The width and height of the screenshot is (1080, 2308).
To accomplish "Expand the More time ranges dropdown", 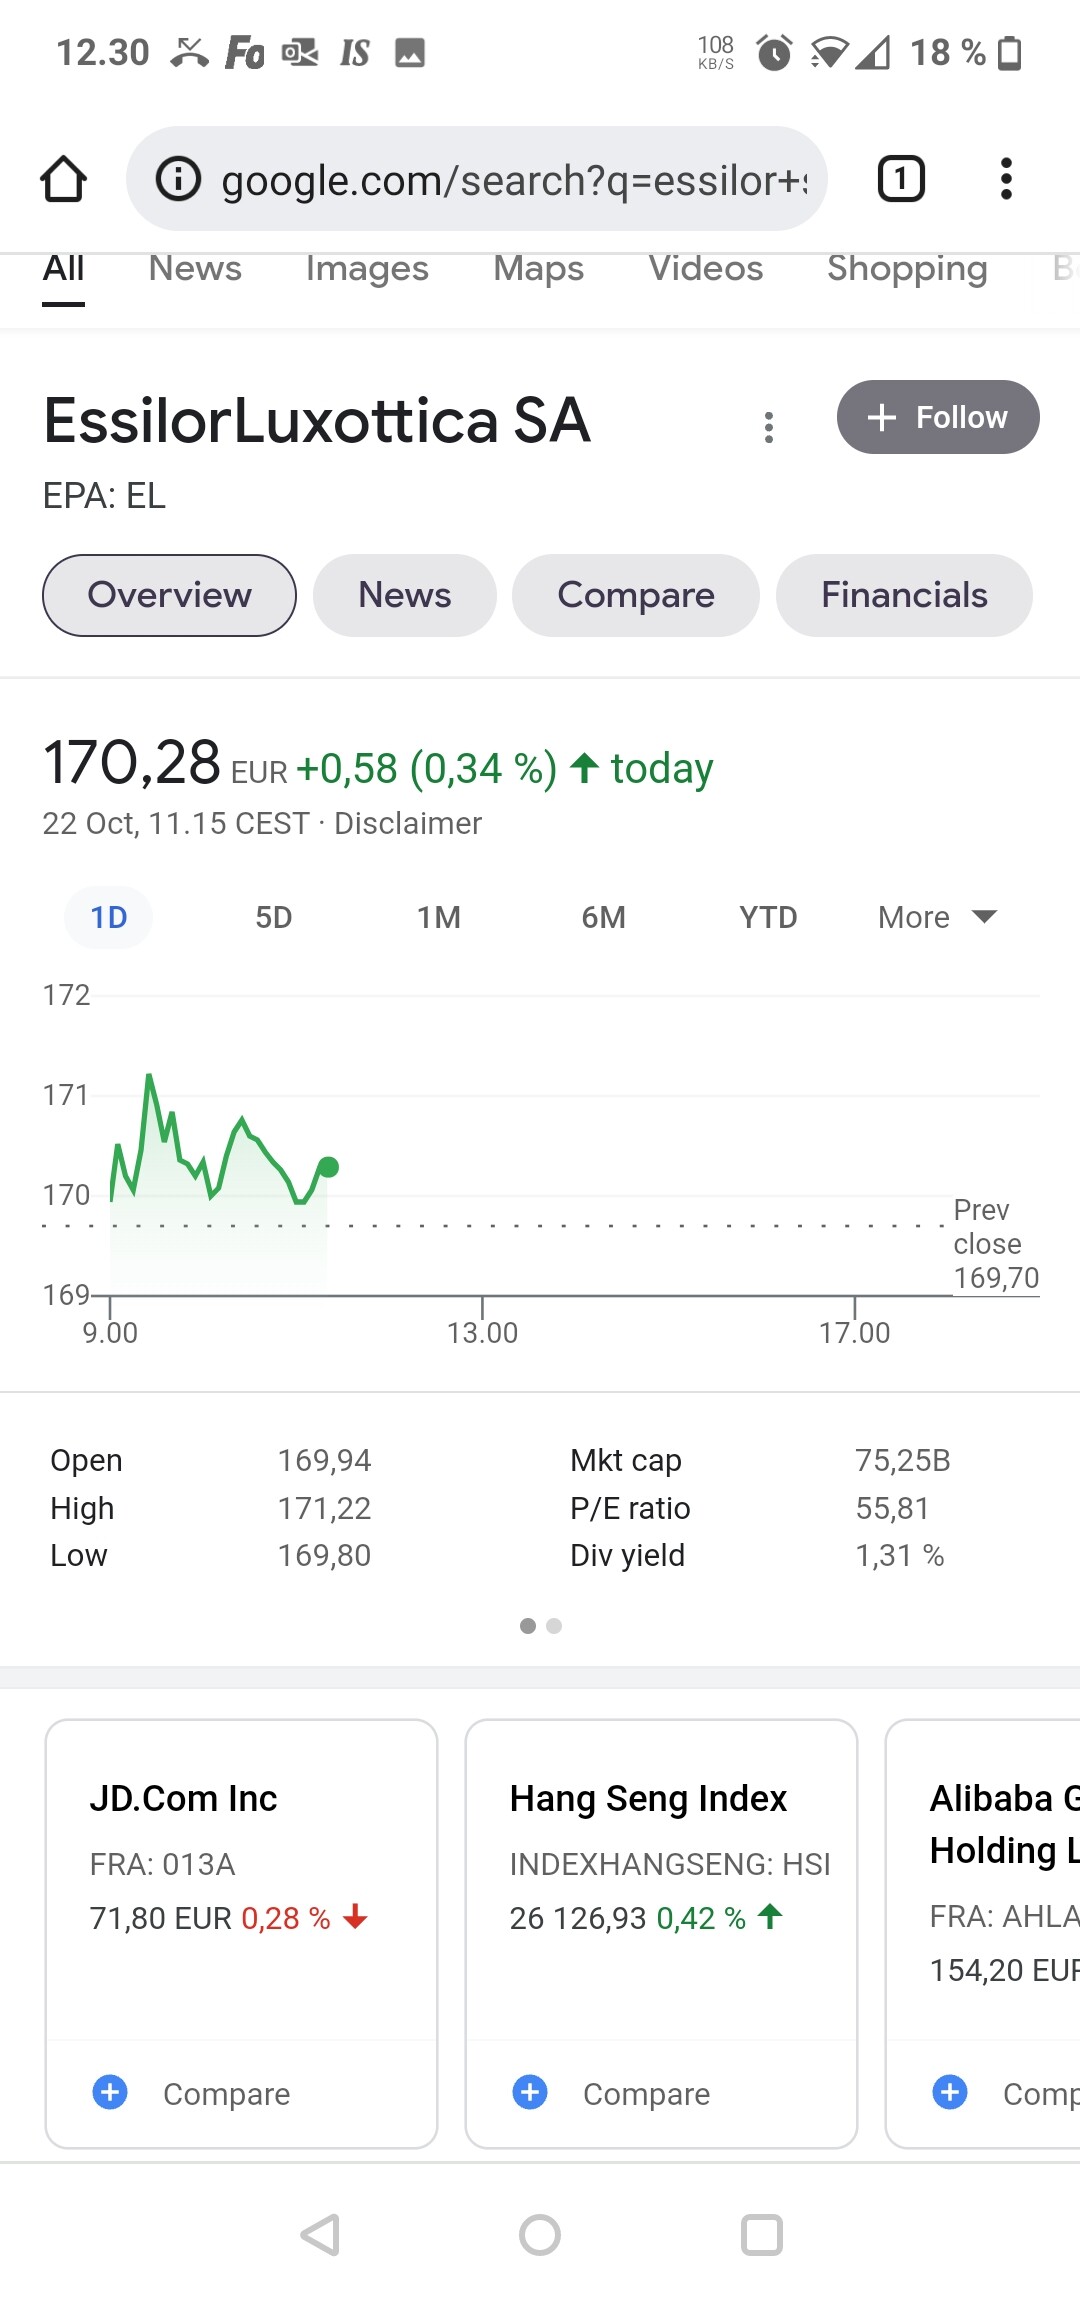I will click(x=937, y=917).
